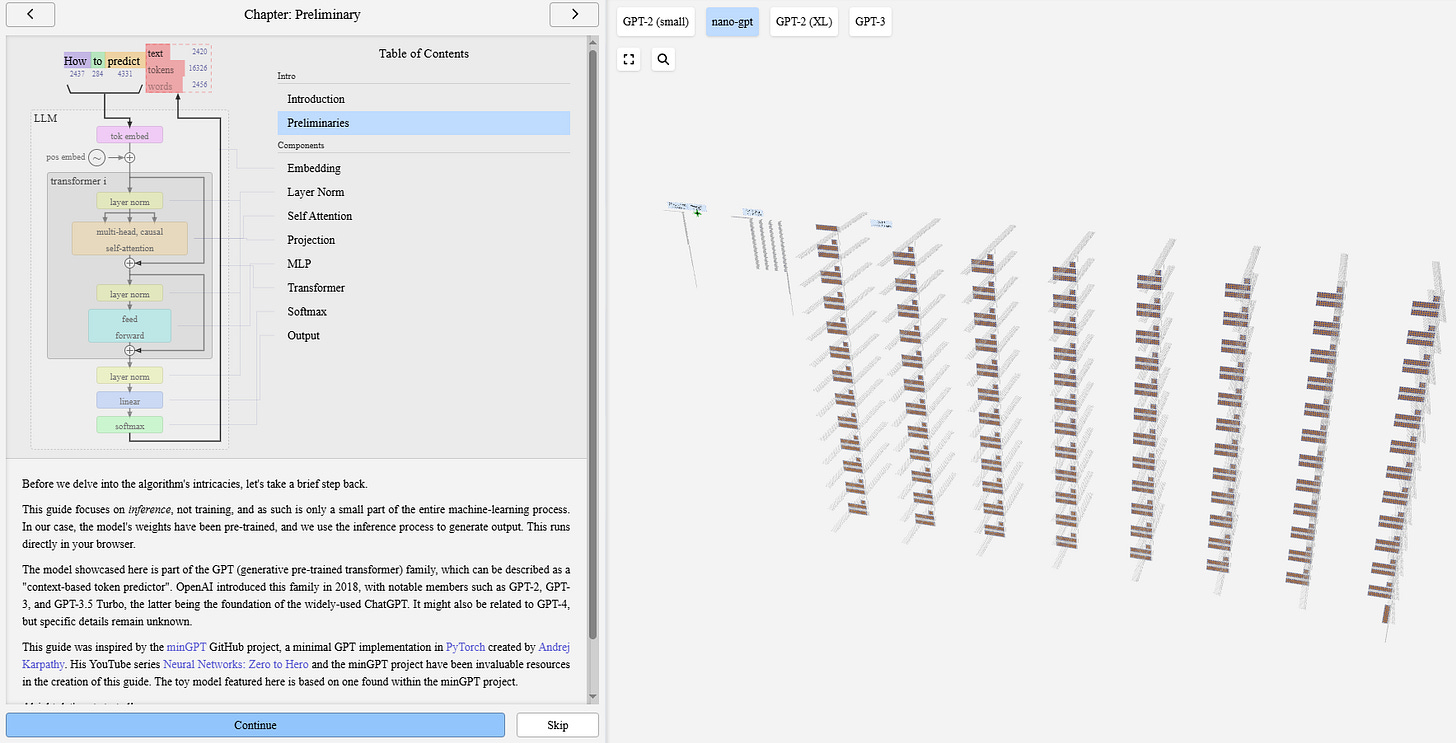Click the "predict" token in diagram

[124, 61]
